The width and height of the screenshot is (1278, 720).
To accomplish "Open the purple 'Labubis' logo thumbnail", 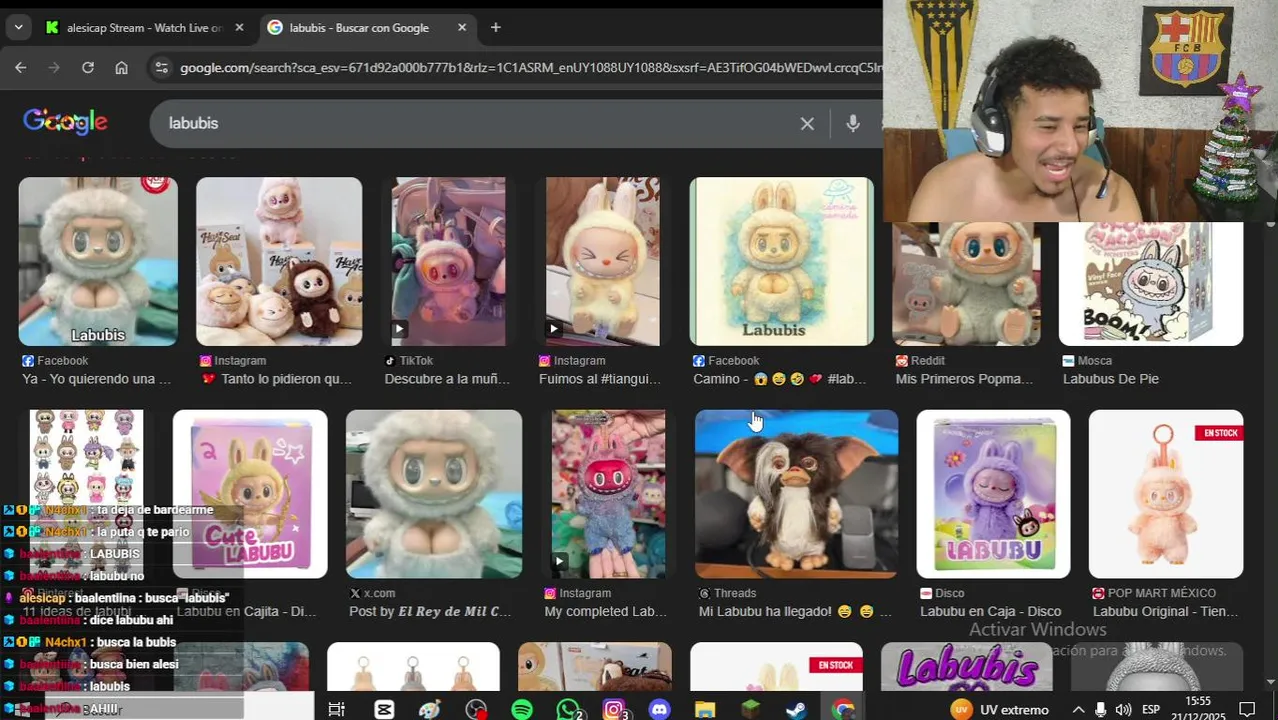I will pos(966,667).
